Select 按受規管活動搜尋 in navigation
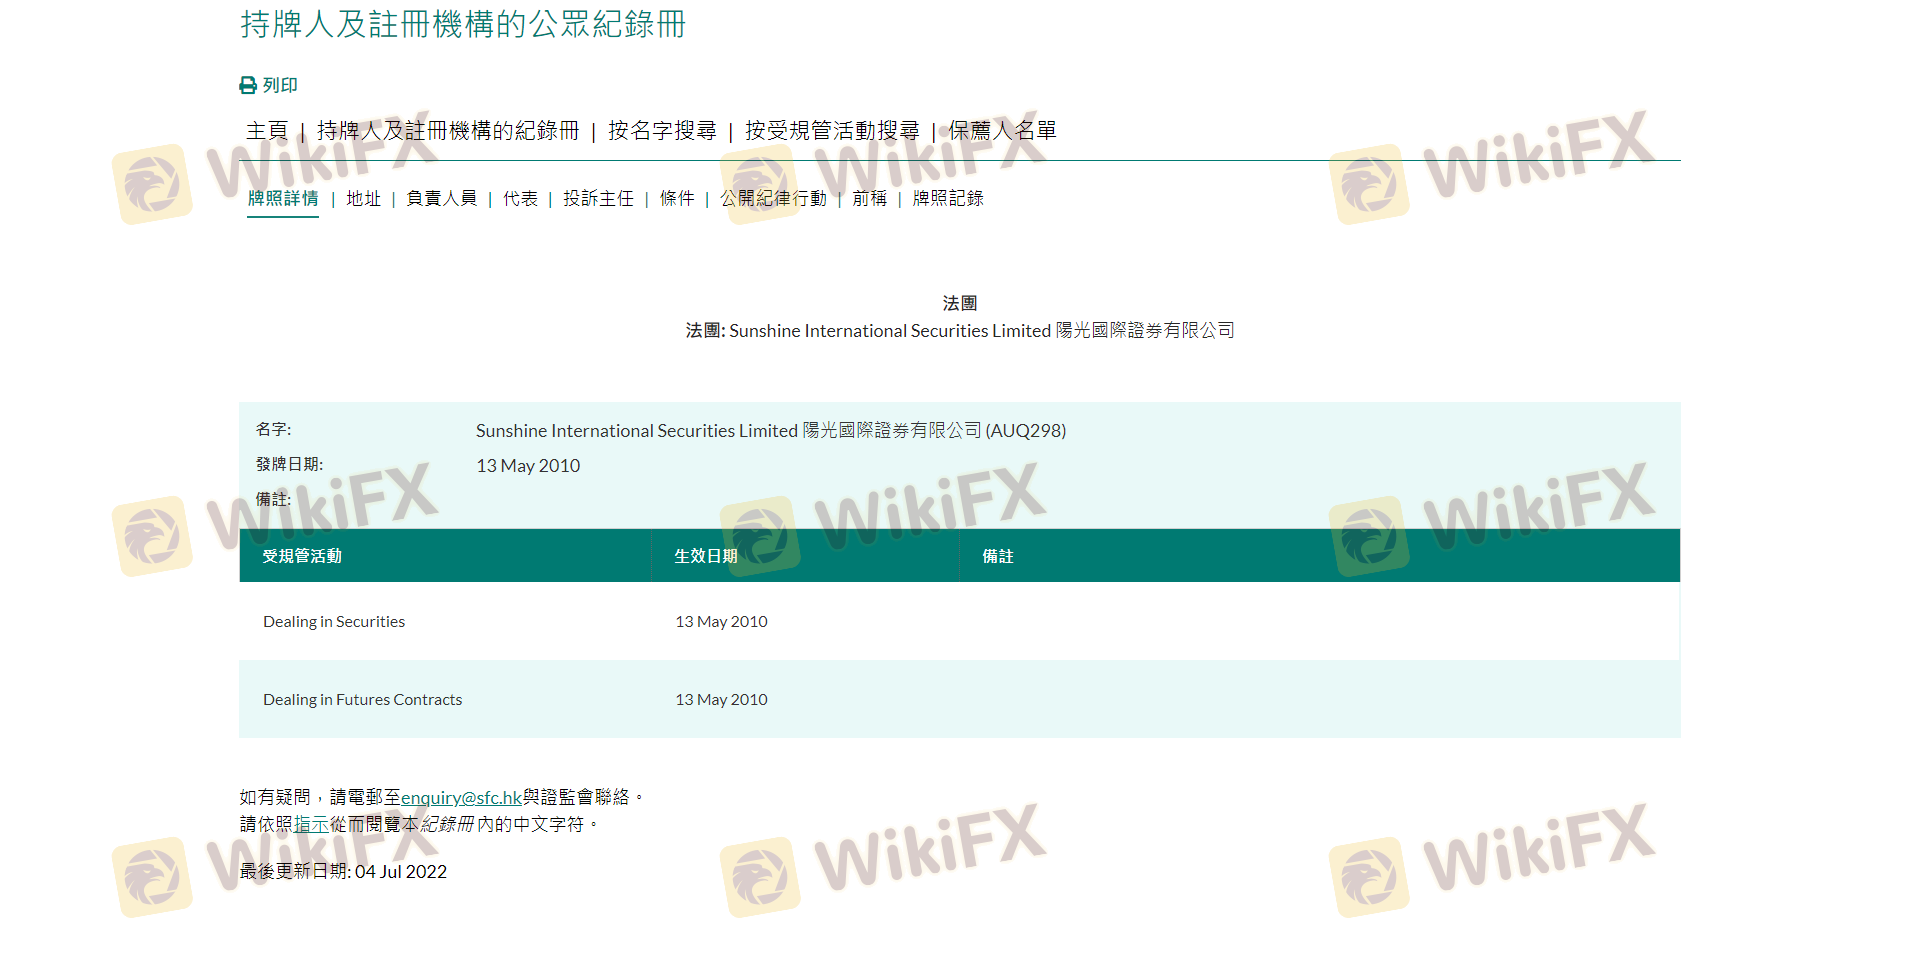Screen dimensions: 1920x969 [832, 131]
